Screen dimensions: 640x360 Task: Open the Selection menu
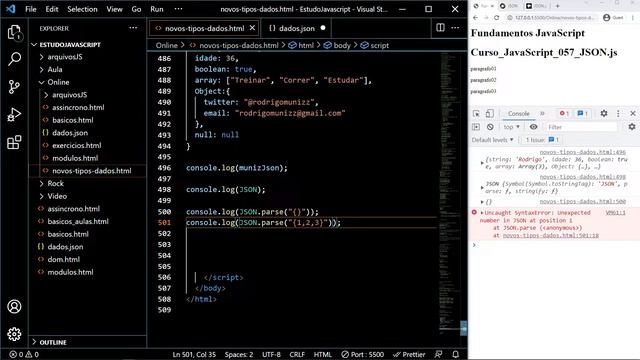82,9
